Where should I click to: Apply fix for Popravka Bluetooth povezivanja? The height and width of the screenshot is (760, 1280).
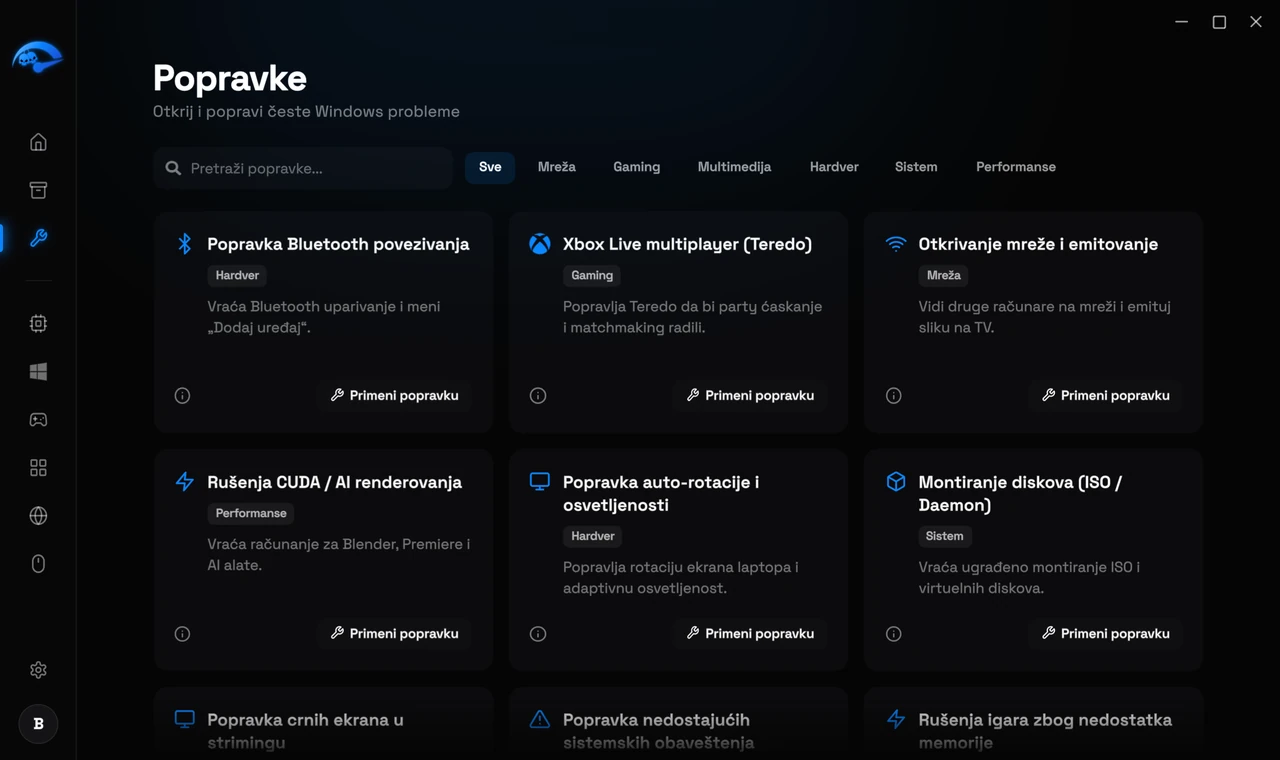click(x=394, y=395)
